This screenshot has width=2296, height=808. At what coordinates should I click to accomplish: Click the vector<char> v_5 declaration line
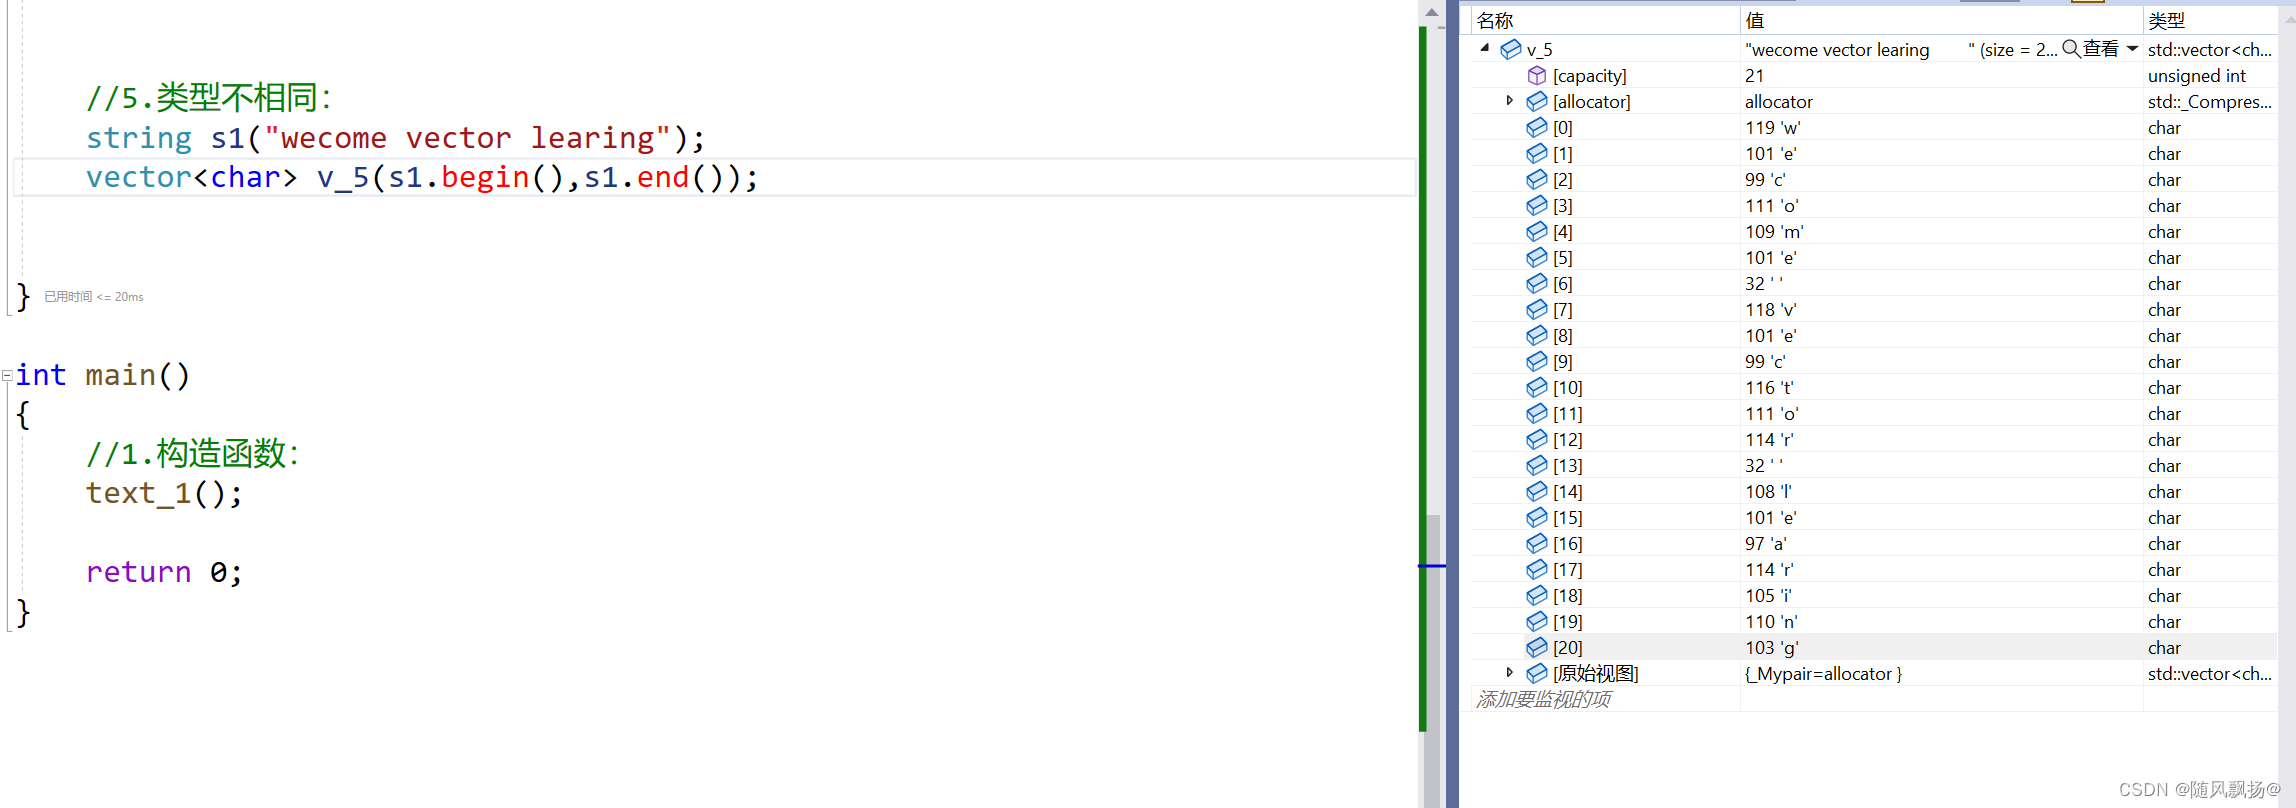[x=422, y=177]
